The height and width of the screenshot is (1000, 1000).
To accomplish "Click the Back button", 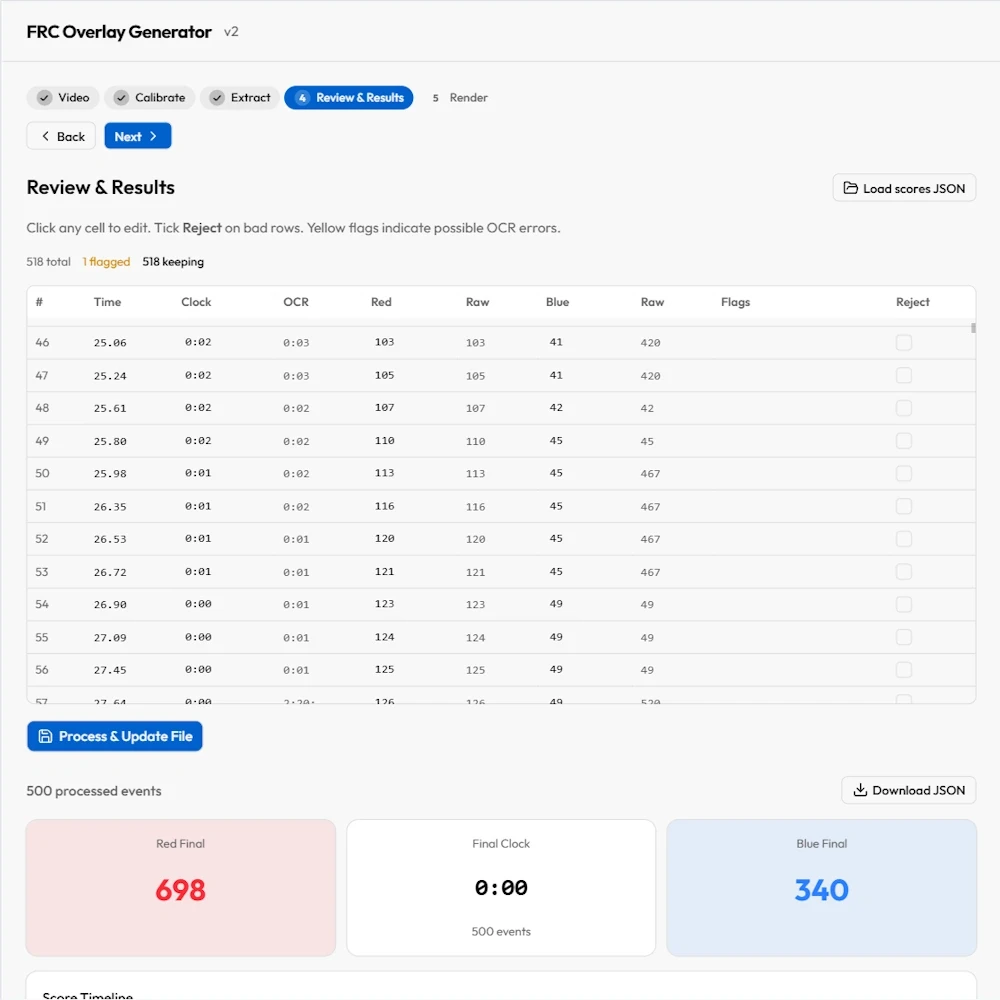I will point(61,136).
